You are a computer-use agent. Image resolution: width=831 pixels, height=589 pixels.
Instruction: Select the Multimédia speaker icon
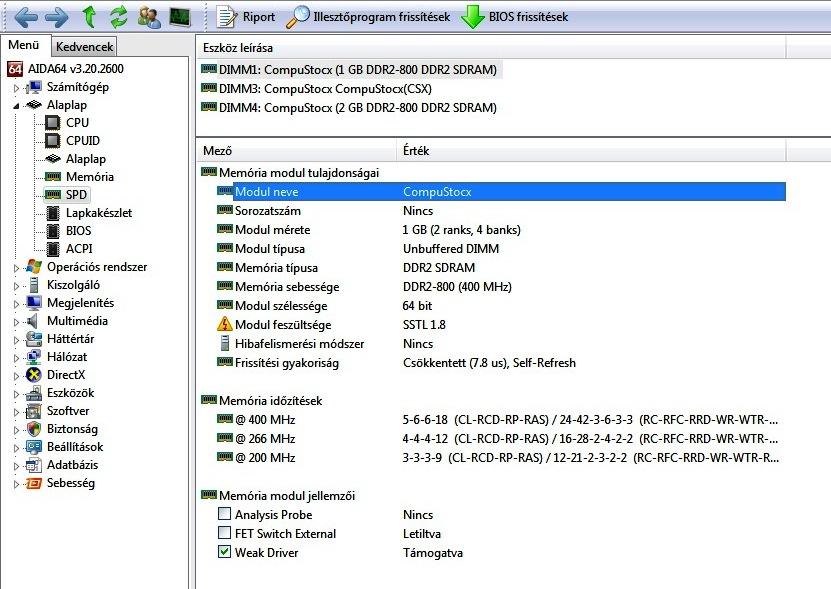coord(33,321)
